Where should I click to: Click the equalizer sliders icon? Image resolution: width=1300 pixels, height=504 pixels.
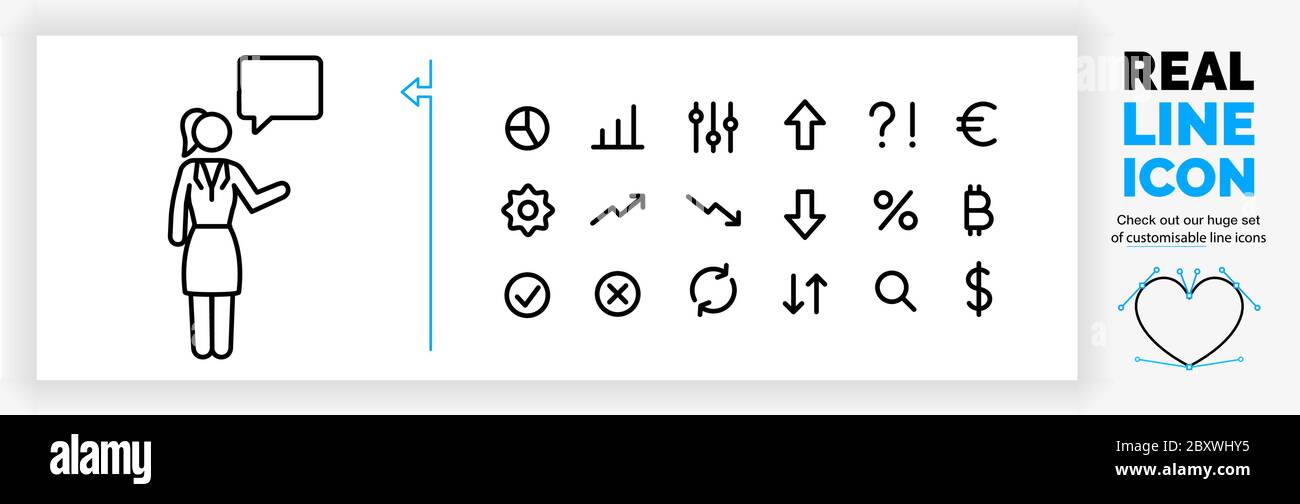pyautogui.click(x=713, y=127)
